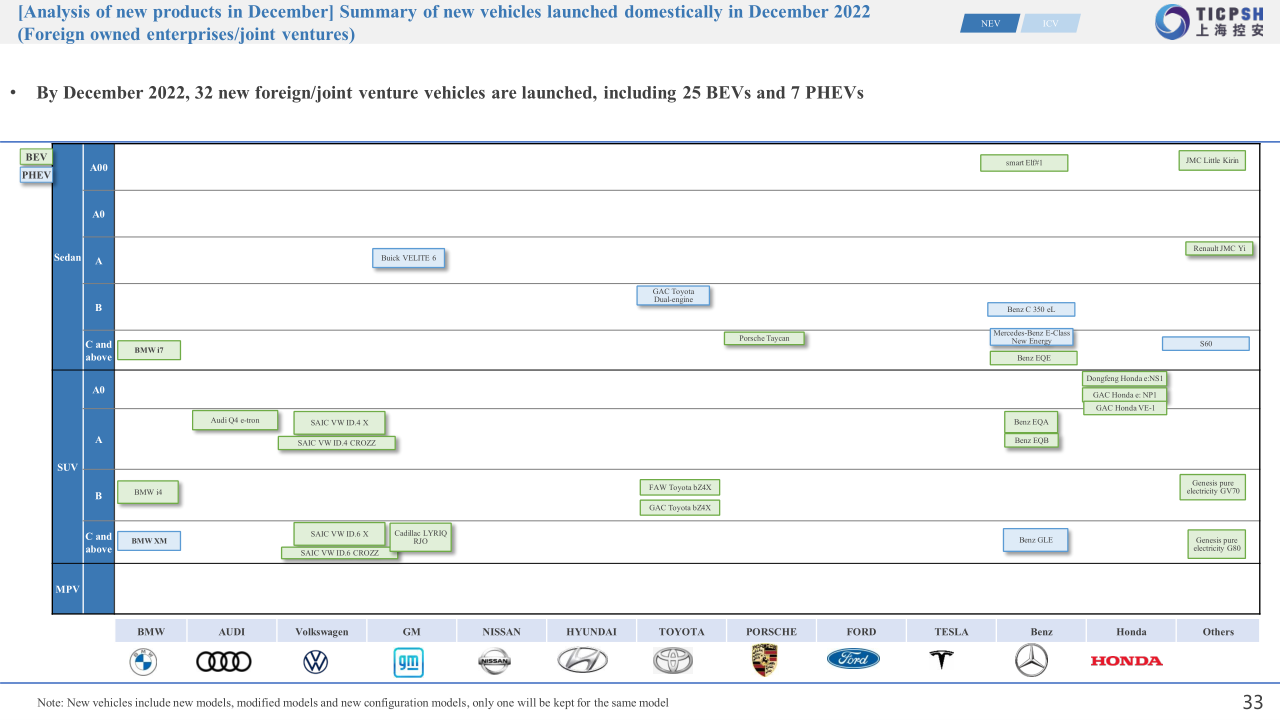Select the Audi Q4 e-tron box

tap(235, 420)
